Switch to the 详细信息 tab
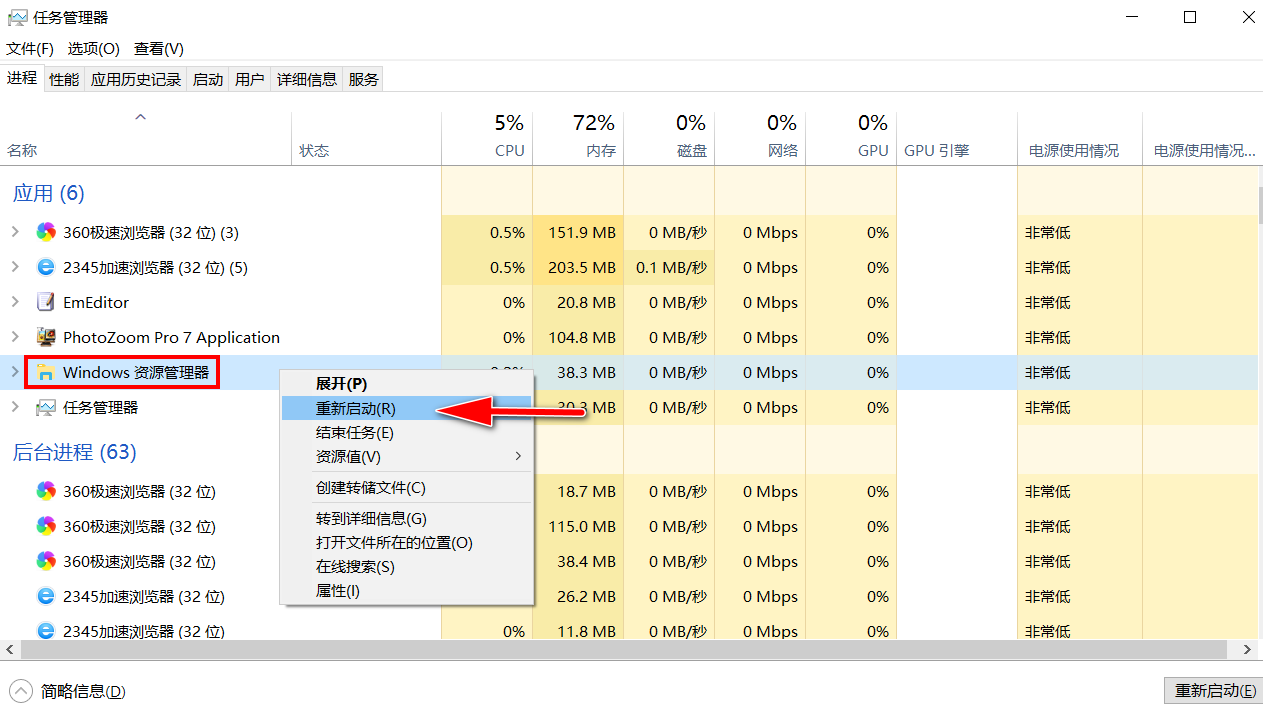1263x716 pixels. tap(307, 79)
